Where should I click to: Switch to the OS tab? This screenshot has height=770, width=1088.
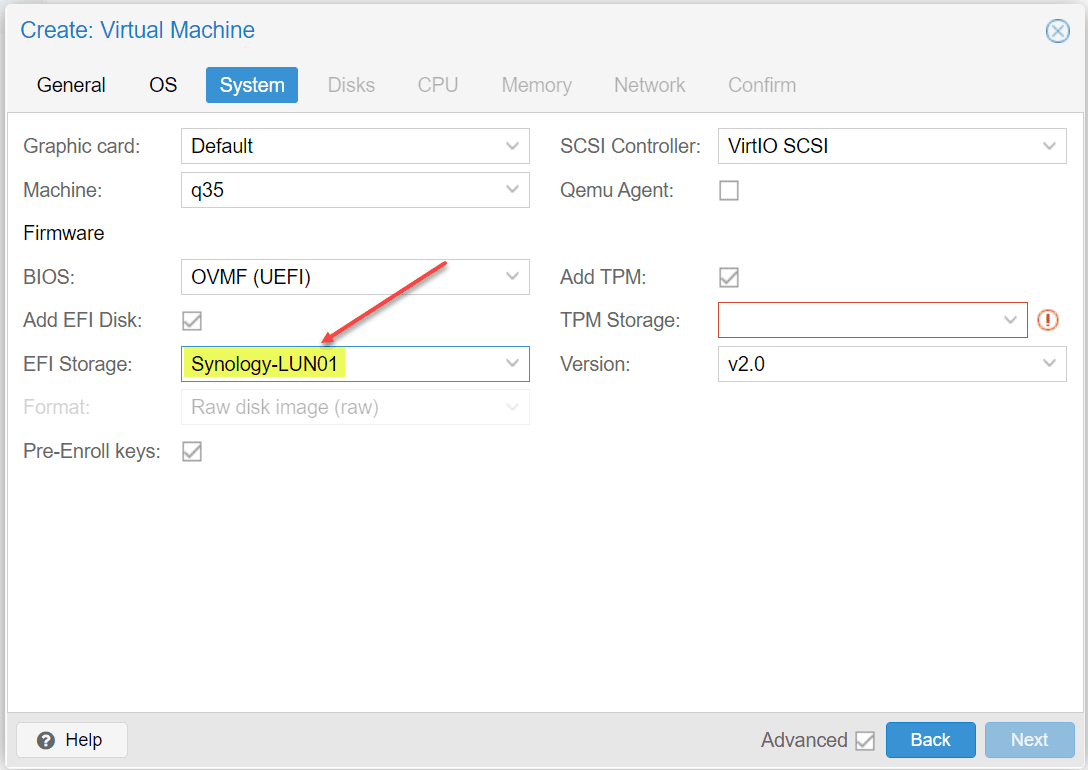[162, 85]
